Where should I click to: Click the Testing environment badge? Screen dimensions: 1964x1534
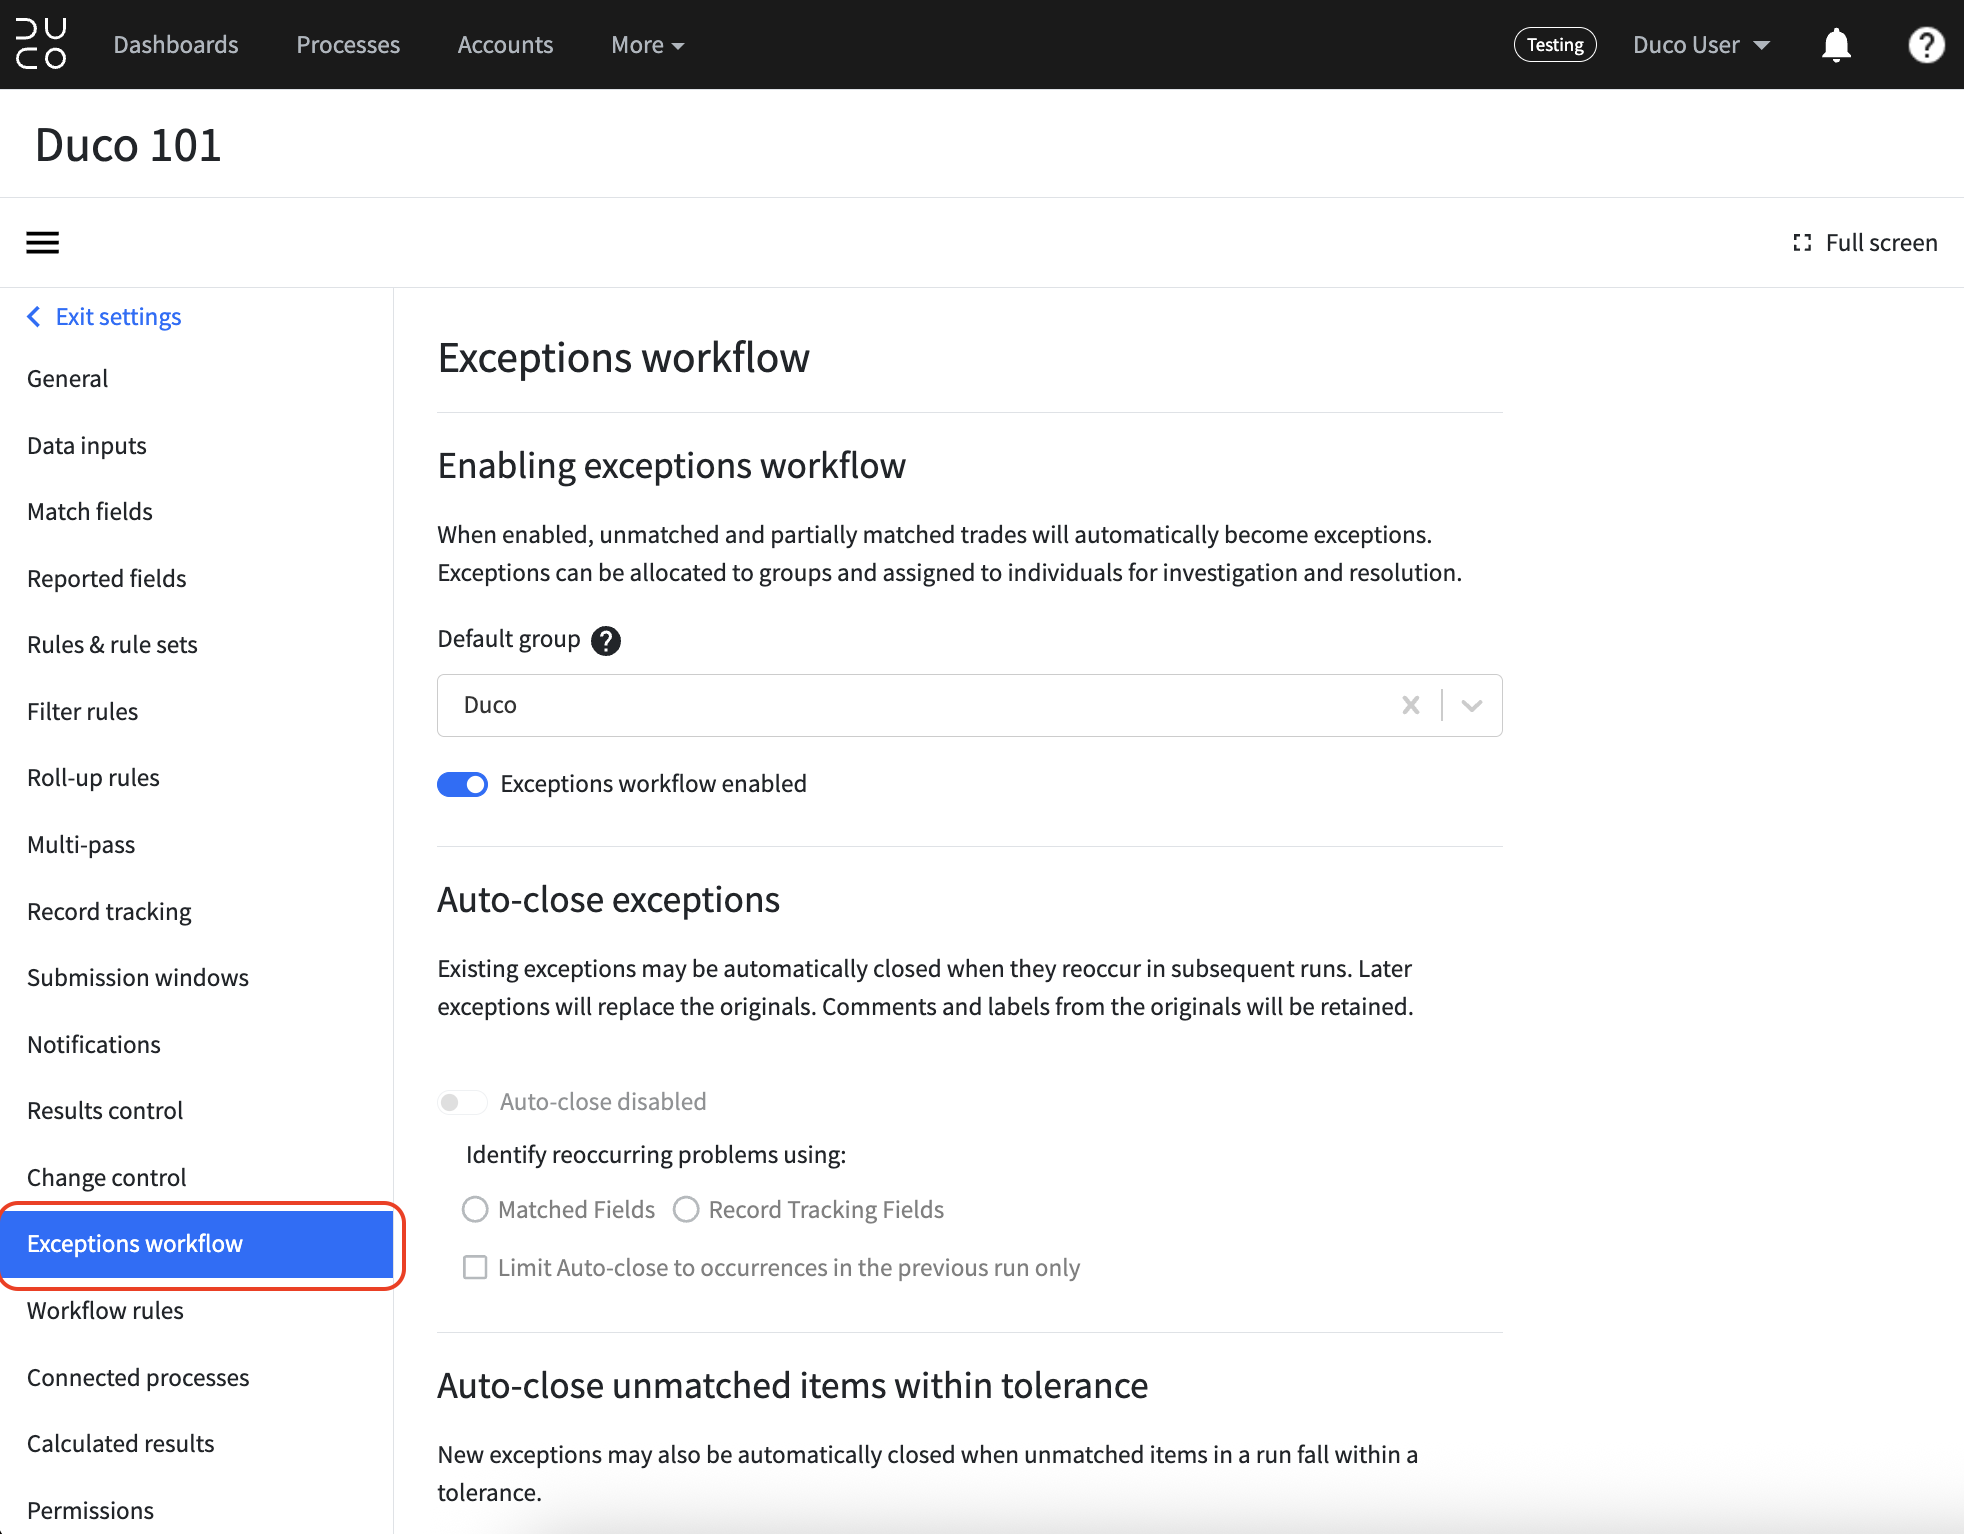(x=1555, y=45)
